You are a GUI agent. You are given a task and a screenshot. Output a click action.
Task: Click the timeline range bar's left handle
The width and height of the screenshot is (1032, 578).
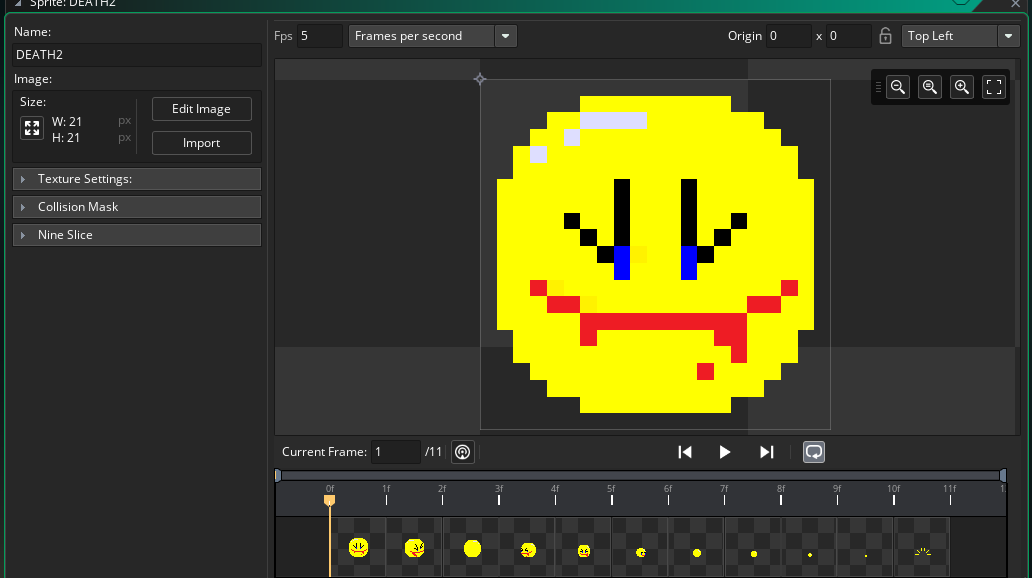point(278,475)
